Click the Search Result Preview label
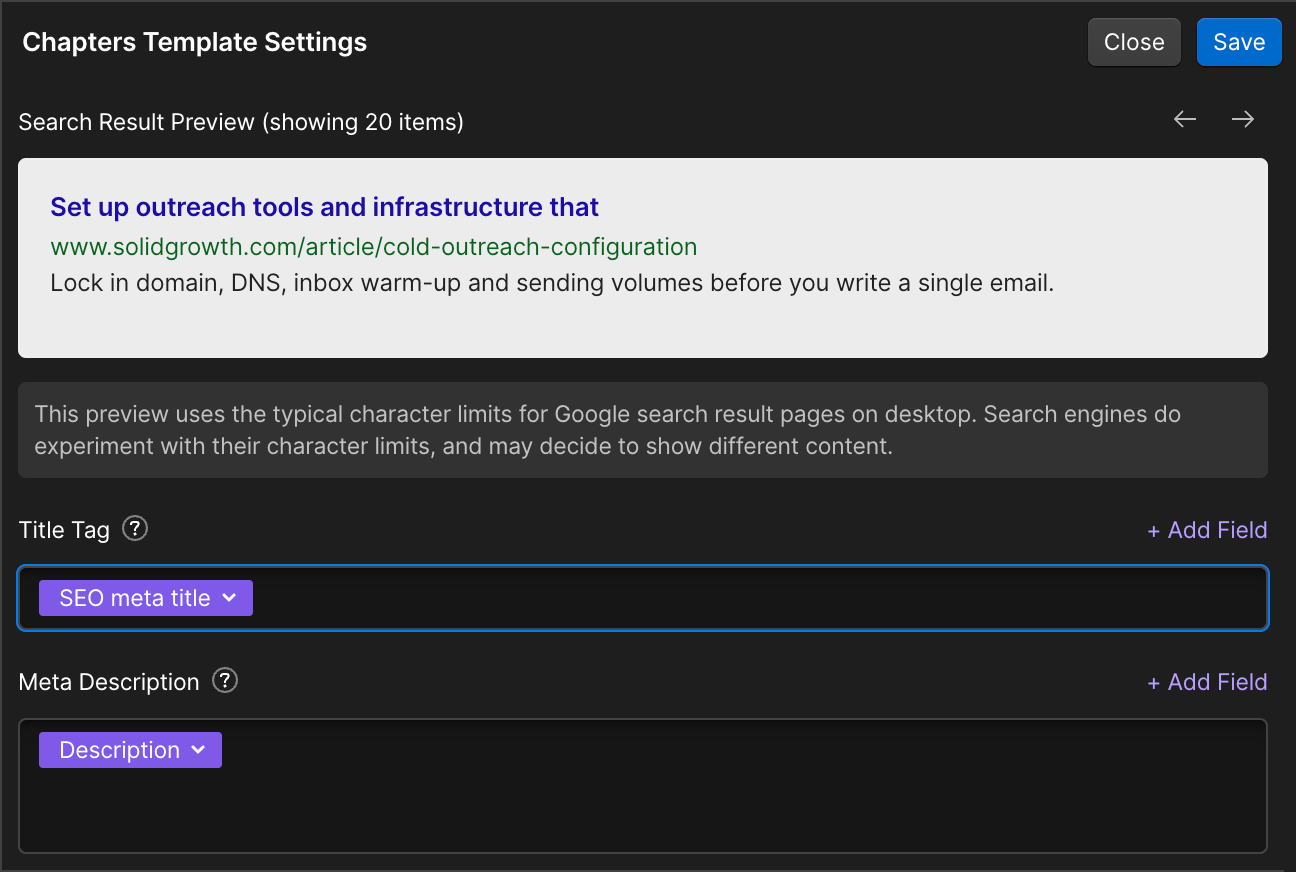 click(241, 122)
